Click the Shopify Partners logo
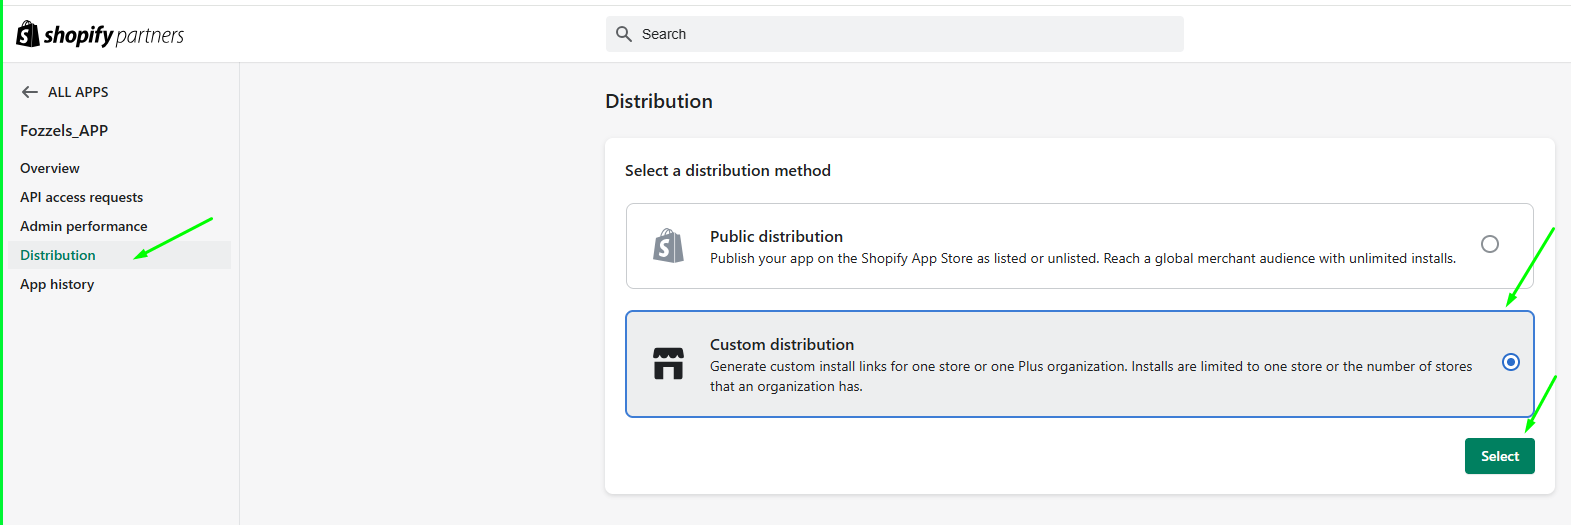Image resolution: width=1571 pixels, height=525 pixels. click(100, 35)
